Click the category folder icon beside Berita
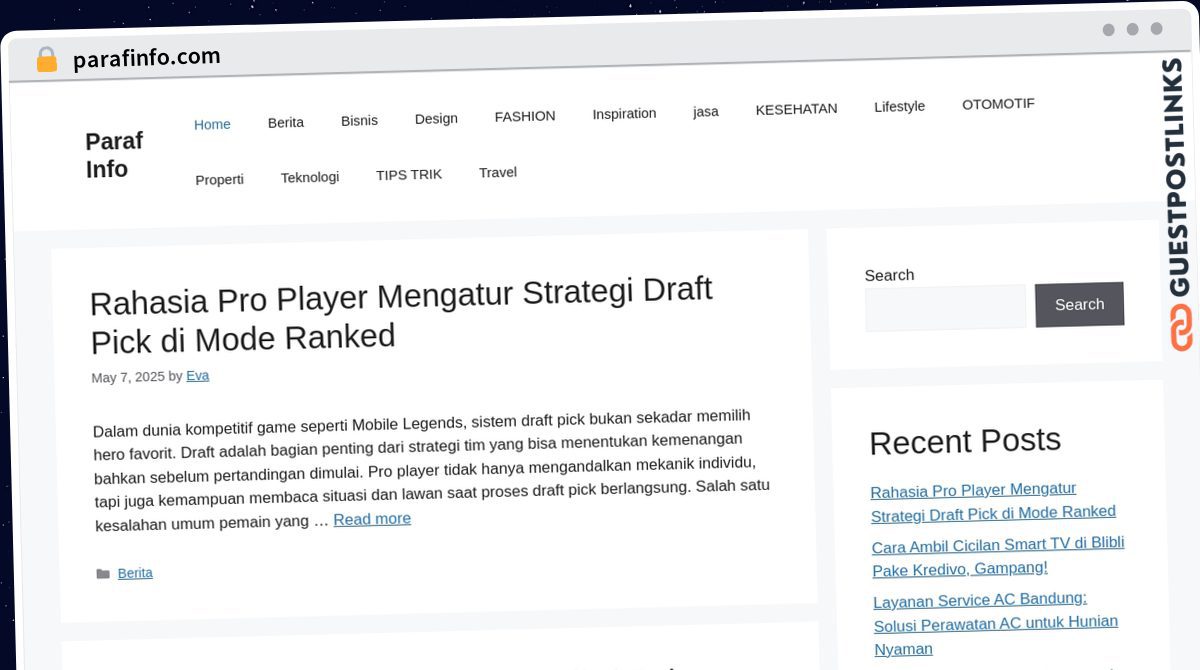This screenshot has height=670, width=1200. tap(104, 573)
